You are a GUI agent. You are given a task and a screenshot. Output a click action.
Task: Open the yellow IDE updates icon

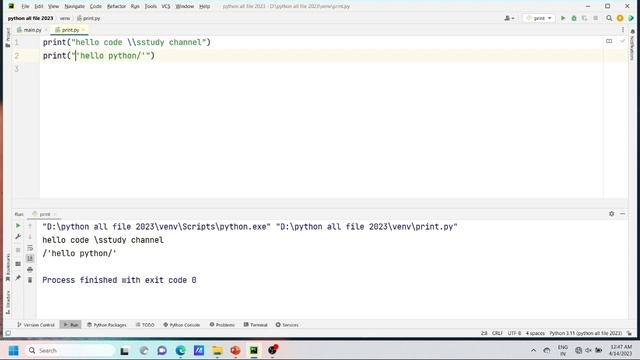(620, 18)
